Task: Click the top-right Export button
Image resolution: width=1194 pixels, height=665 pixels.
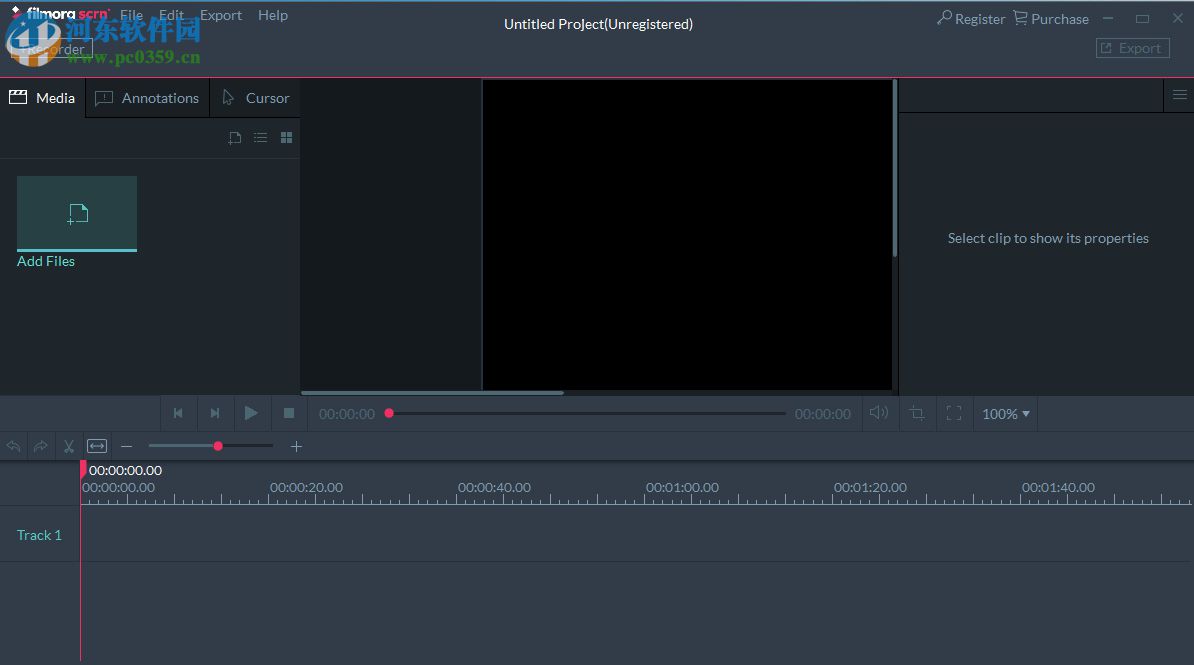Action: coord(1132,48)
